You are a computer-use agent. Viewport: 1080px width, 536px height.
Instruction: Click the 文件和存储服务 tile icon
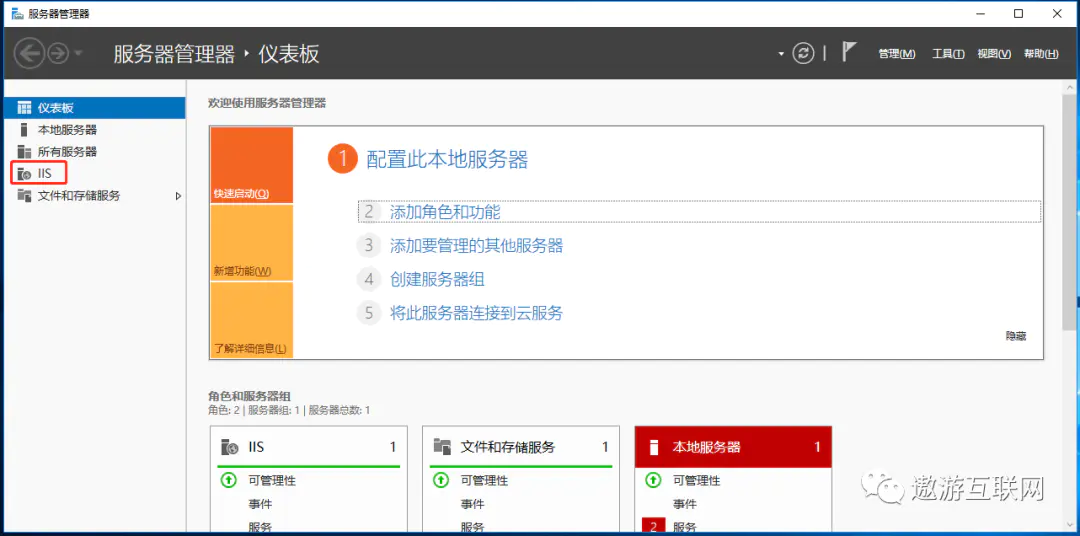tap(442, 446)
